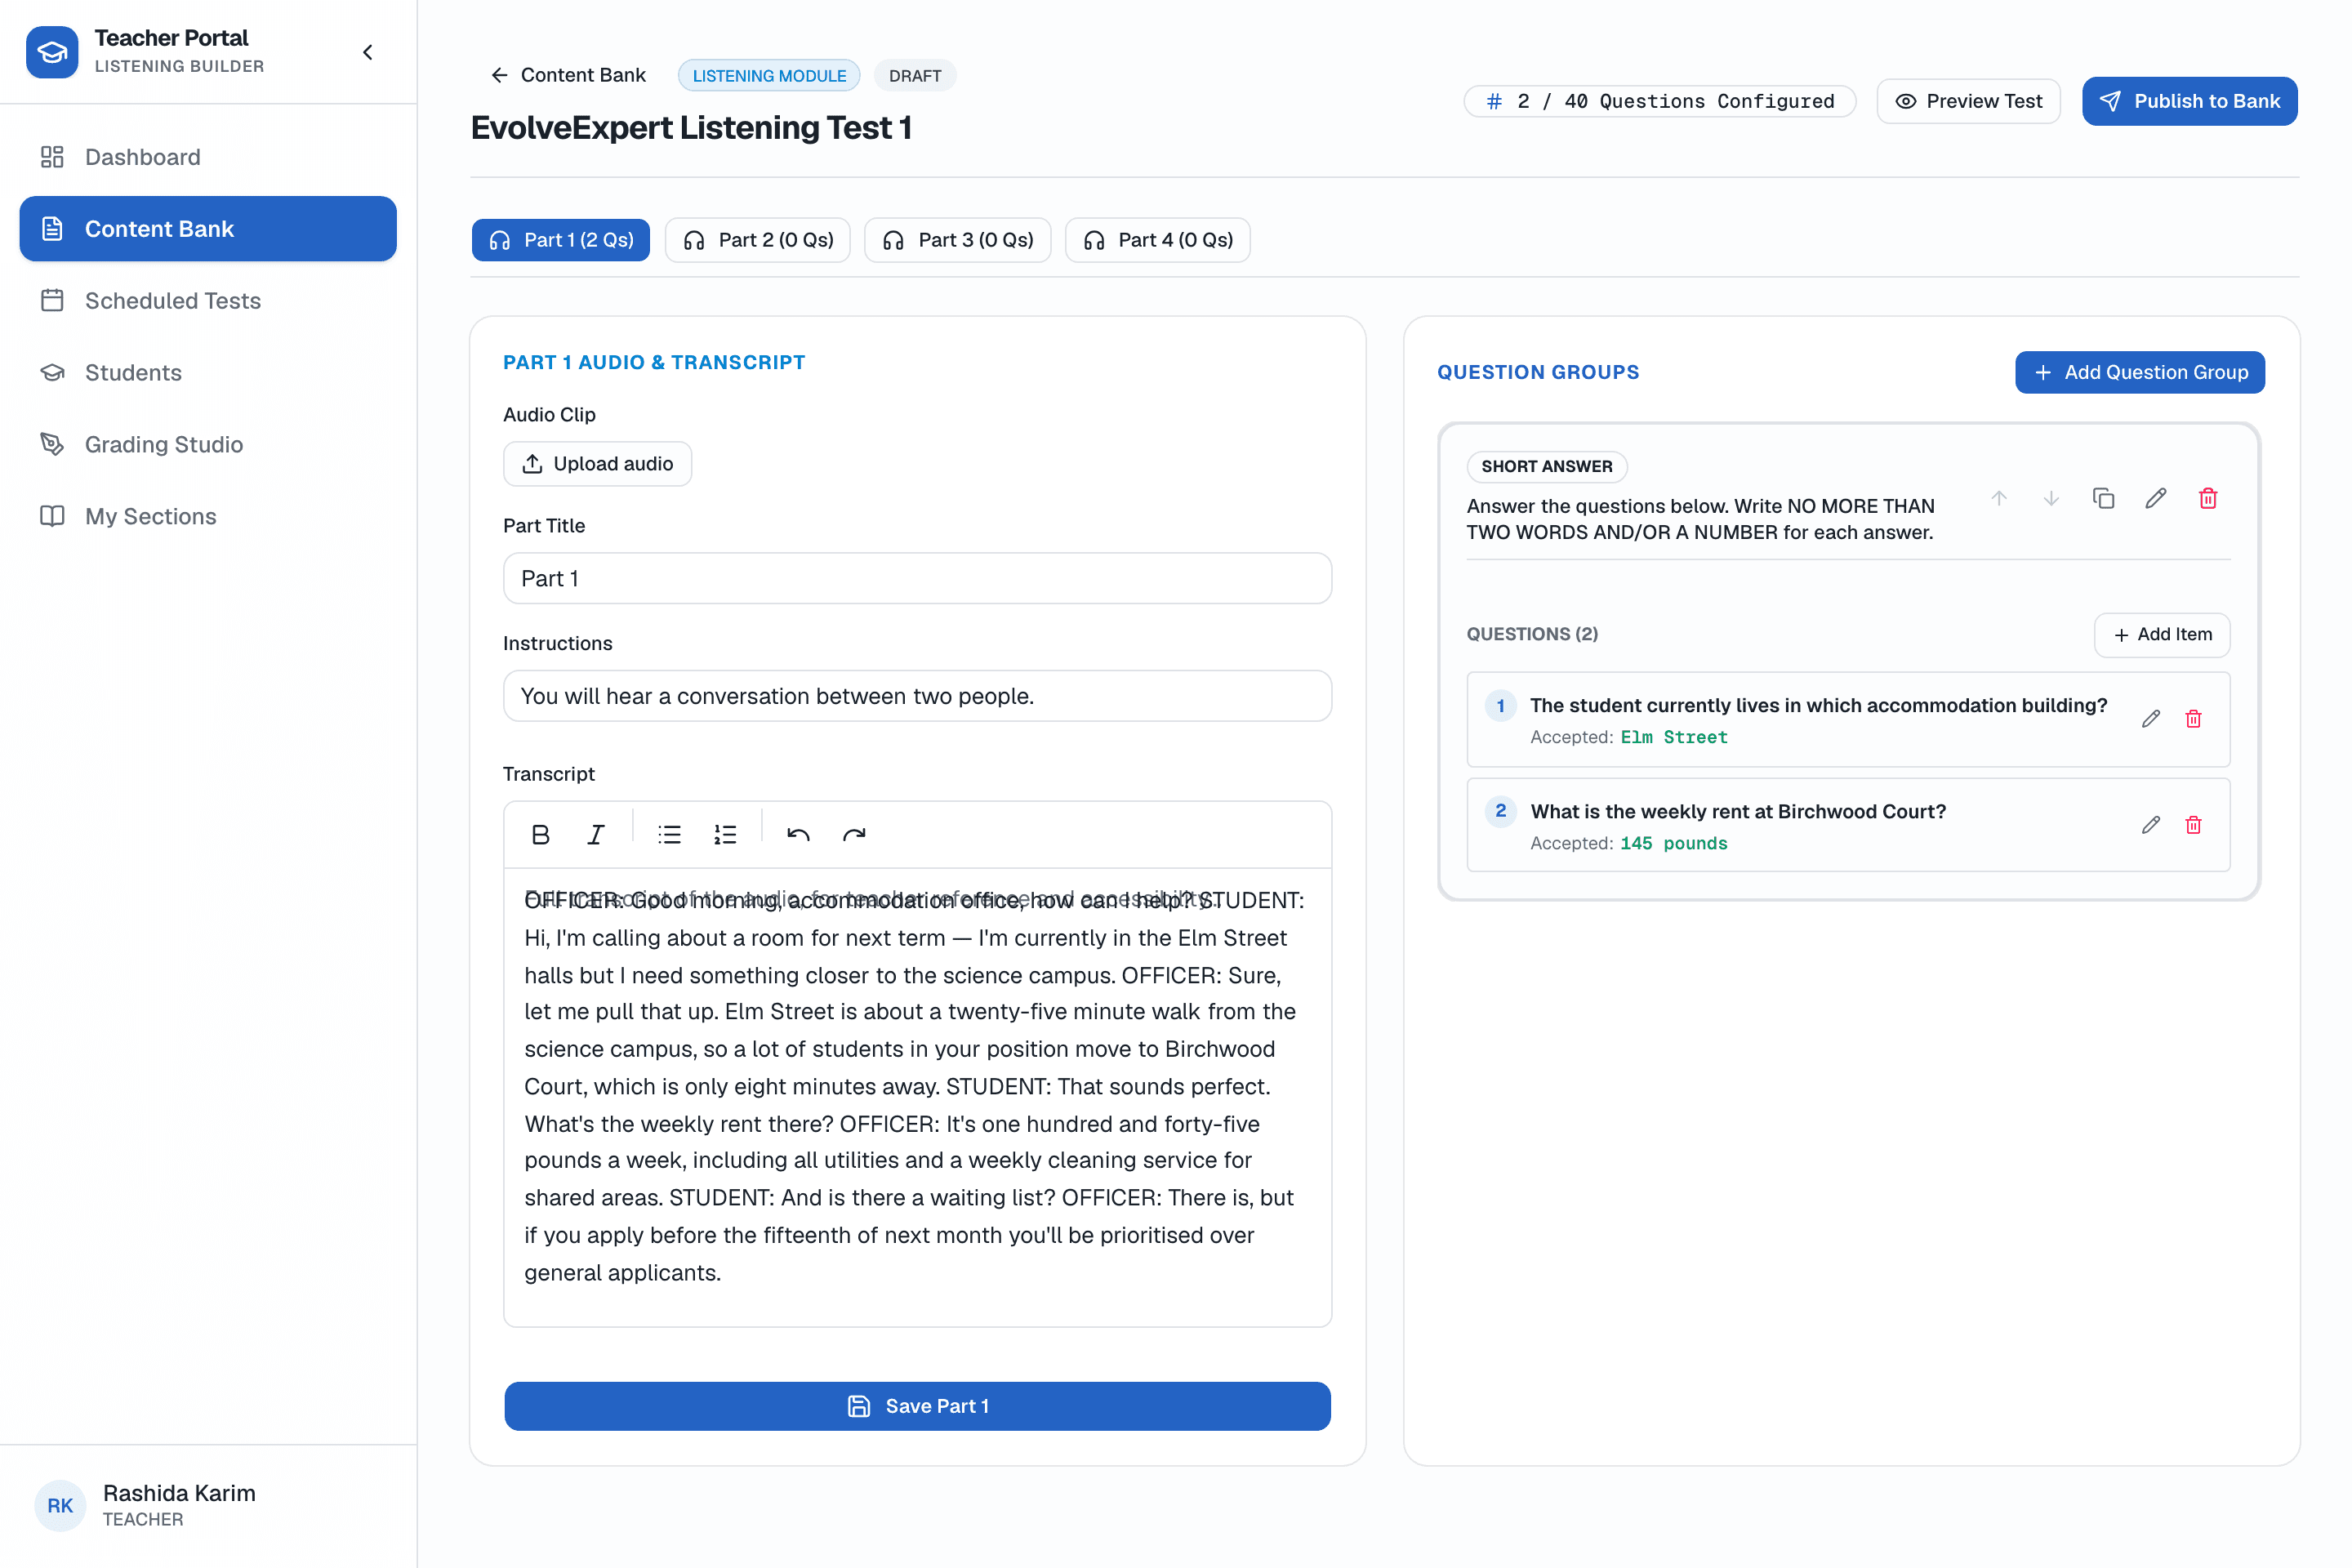The height and width of the screenshot is (1568, 2352).
Task: Redo transcript edit
Action: [854, 834]
